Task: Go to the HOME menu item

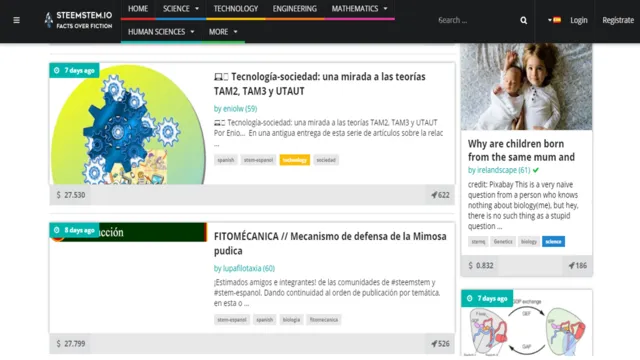Action: 138,9
